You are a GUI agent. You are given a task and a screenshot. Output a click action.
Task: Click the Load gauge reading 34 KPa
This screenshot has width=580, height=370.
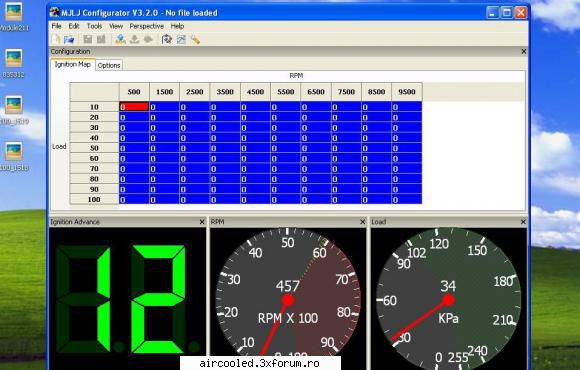click(448, 286)
